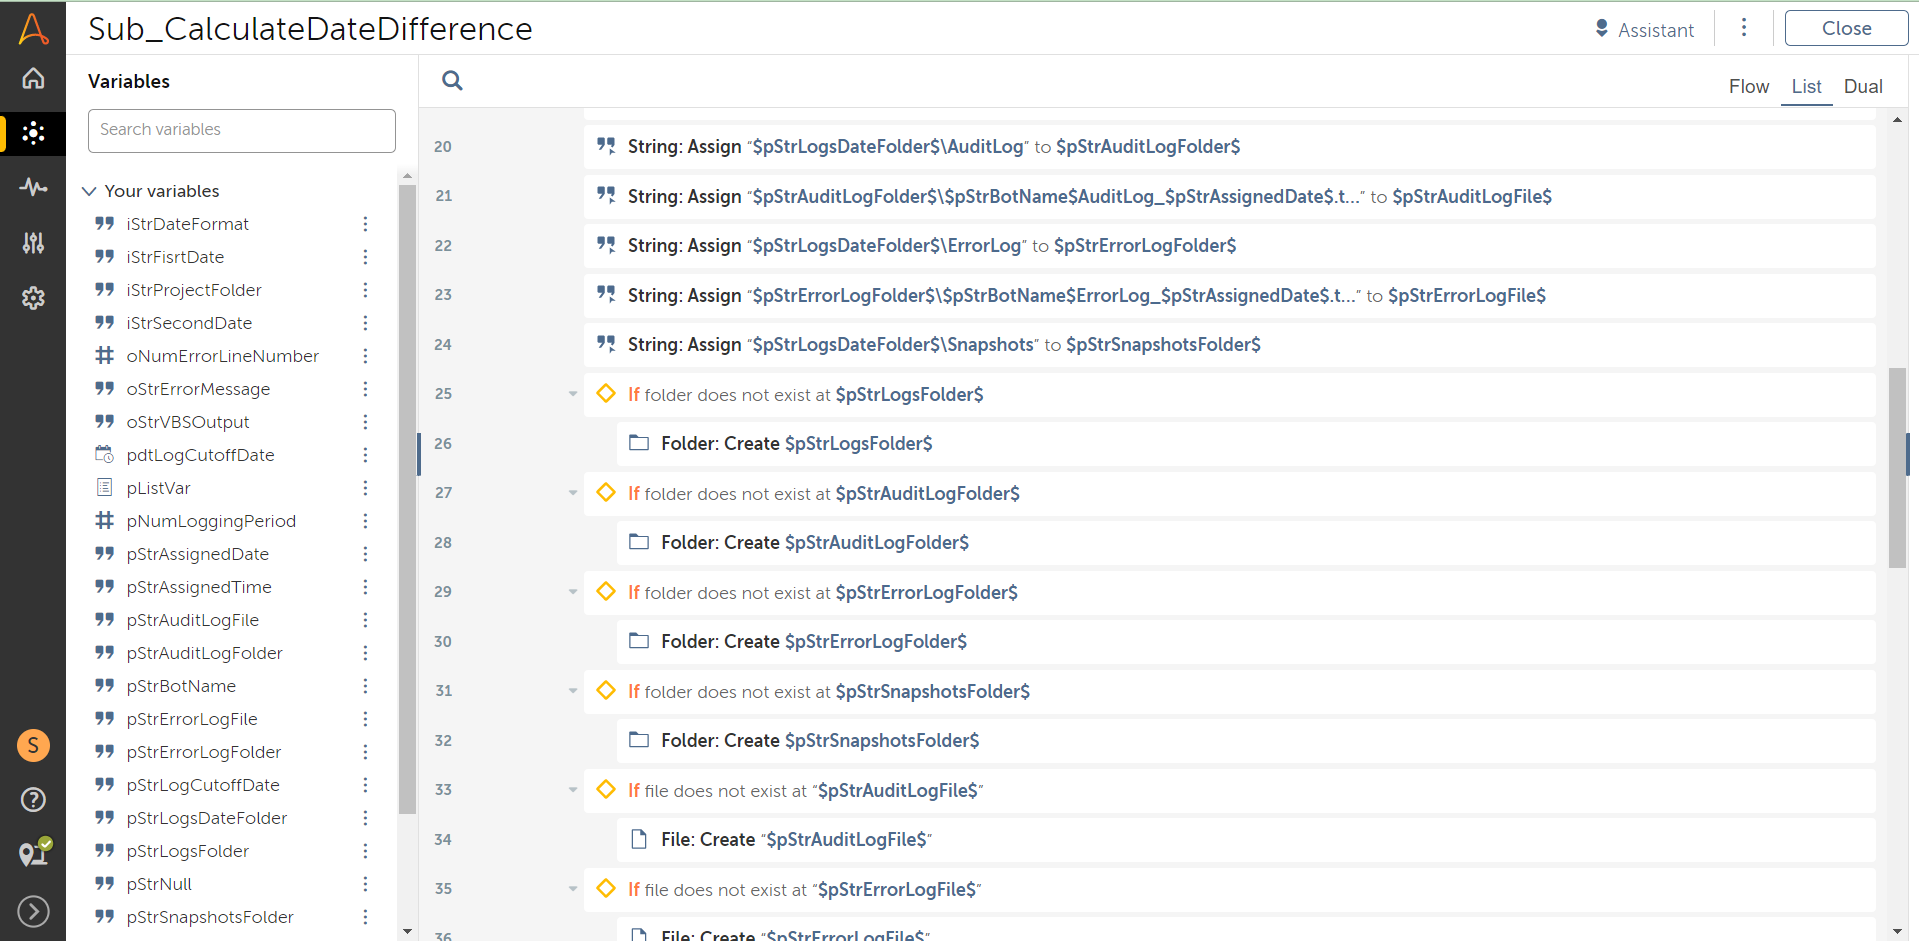Collapse the If pStrSnapshotsFolder block on line 31
The width and height of the screenshot is (1919, 941).
tap(573, 691)
